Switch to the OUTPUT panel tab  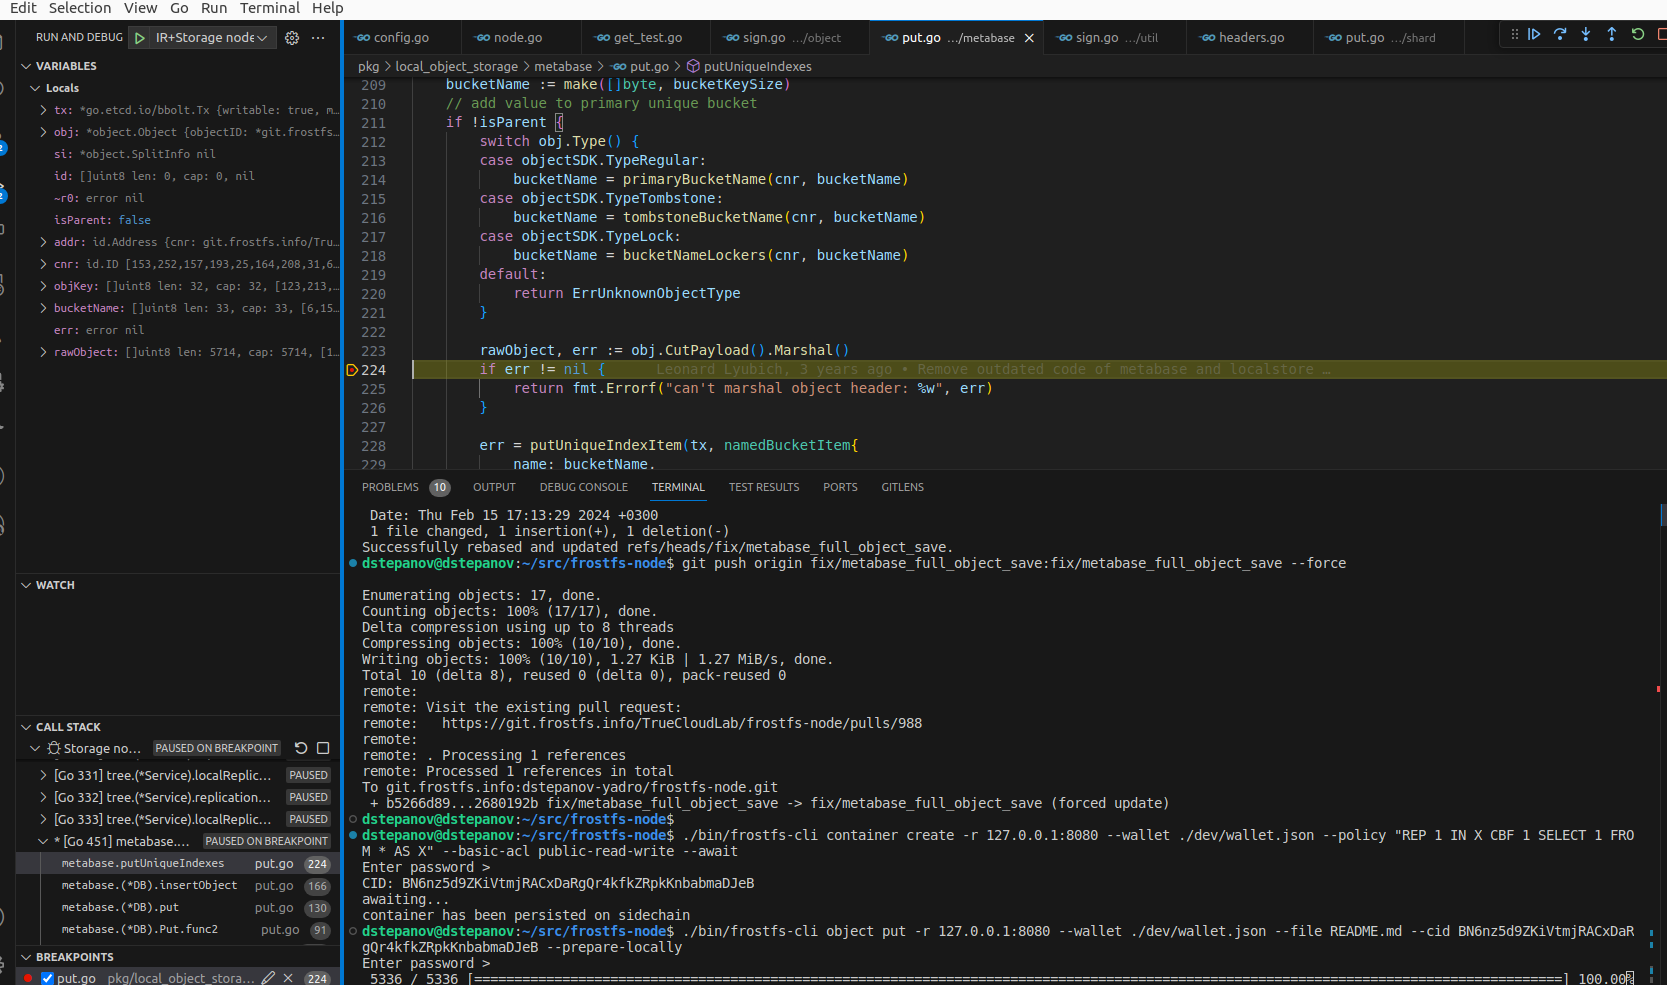494,487
